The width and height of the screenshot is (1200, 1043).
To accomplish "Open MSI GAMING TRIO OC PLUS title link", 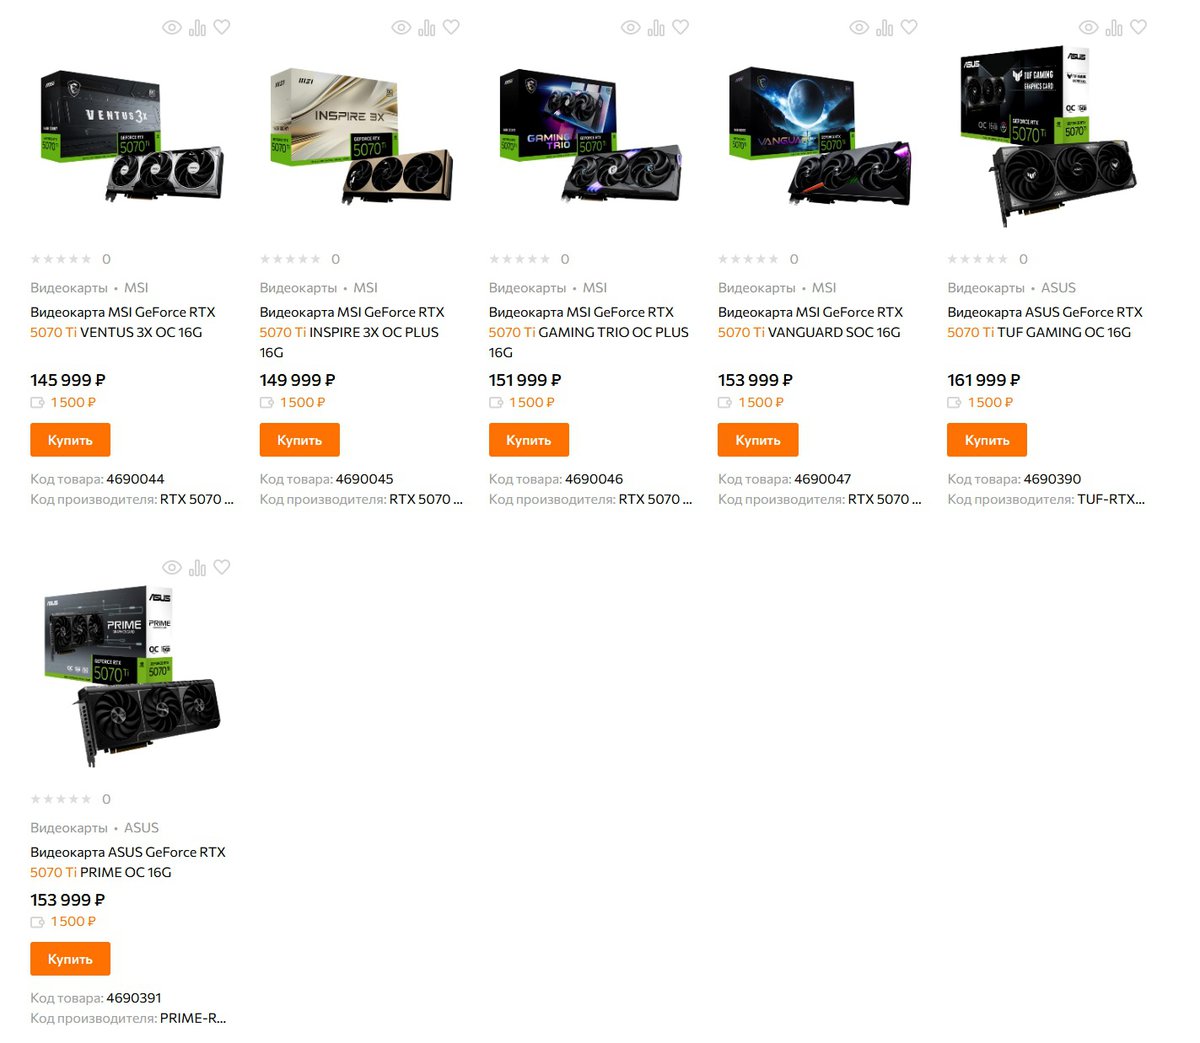I will click(x=589, y=332).
